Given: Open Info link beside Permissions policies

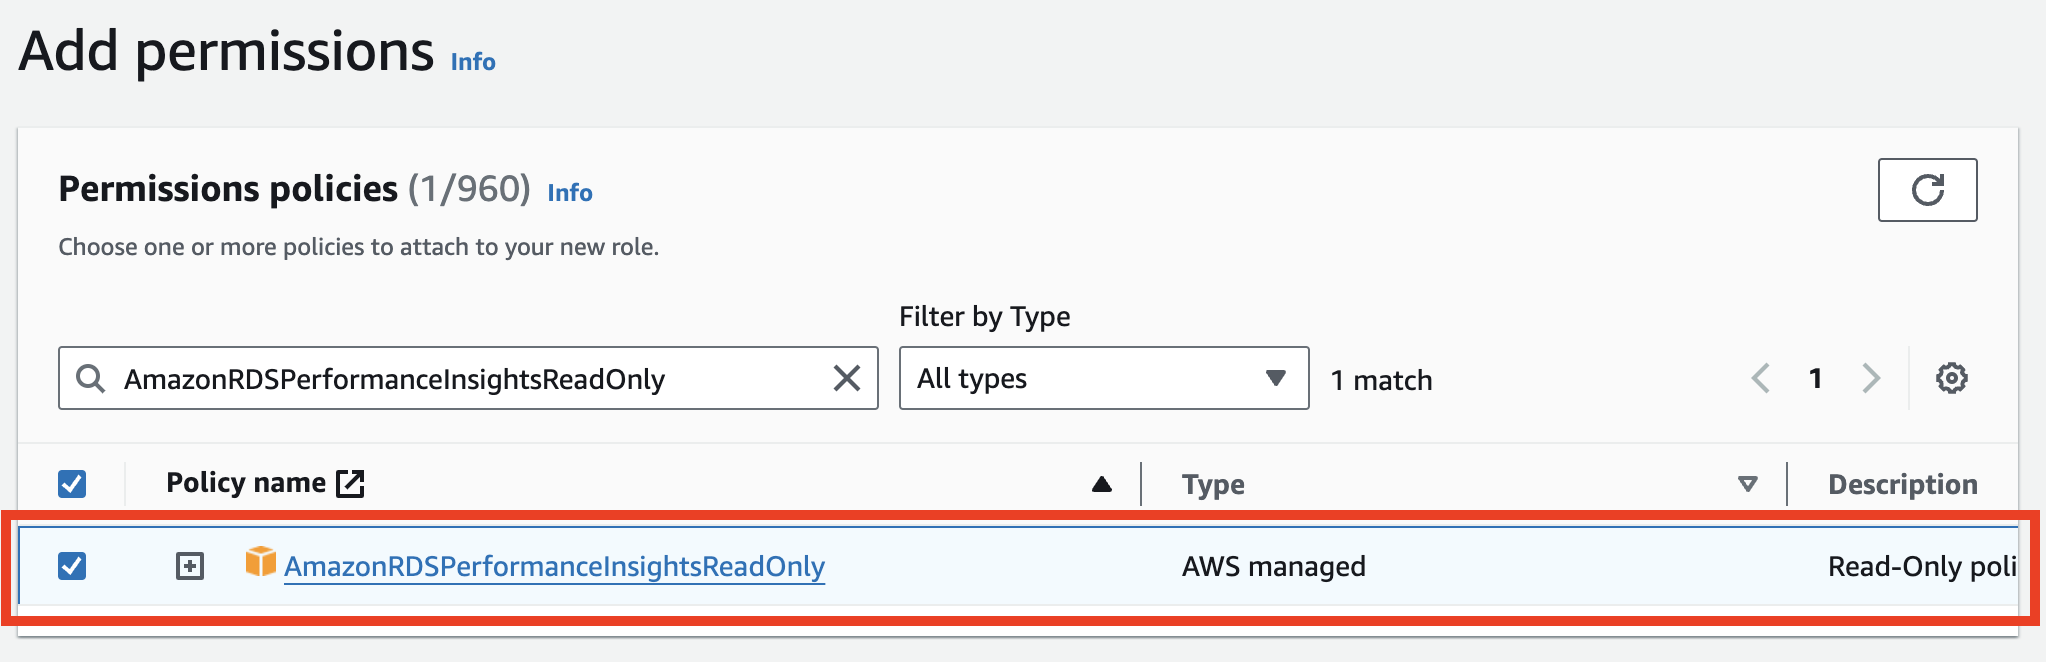Looking at the screenshot, I should [570, 193].
